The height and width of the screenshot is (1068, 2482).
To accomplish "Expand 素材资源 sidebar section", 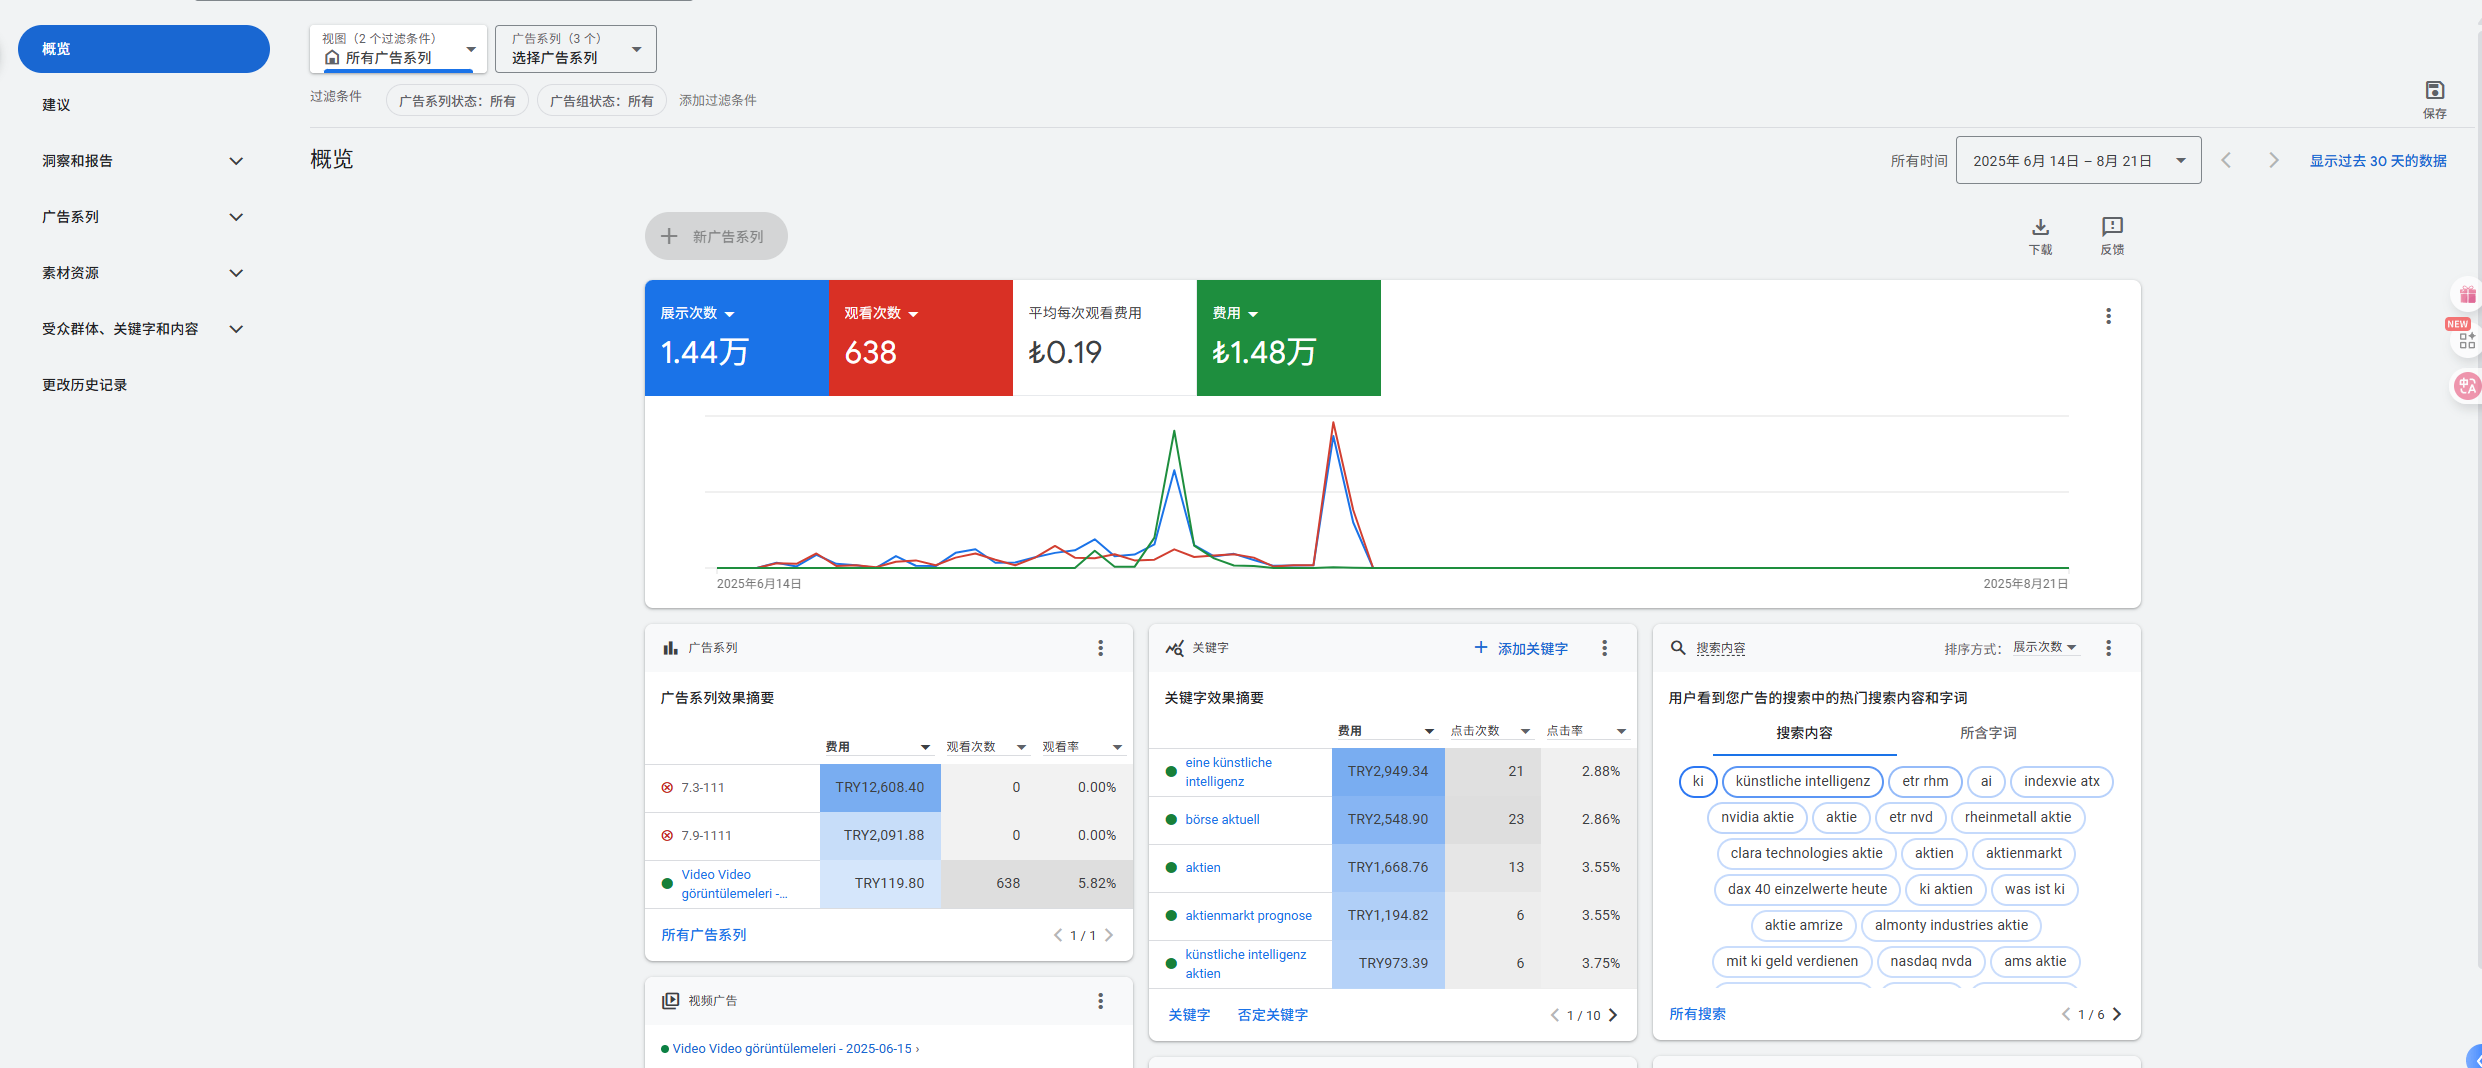I will (x=236, y=273).
